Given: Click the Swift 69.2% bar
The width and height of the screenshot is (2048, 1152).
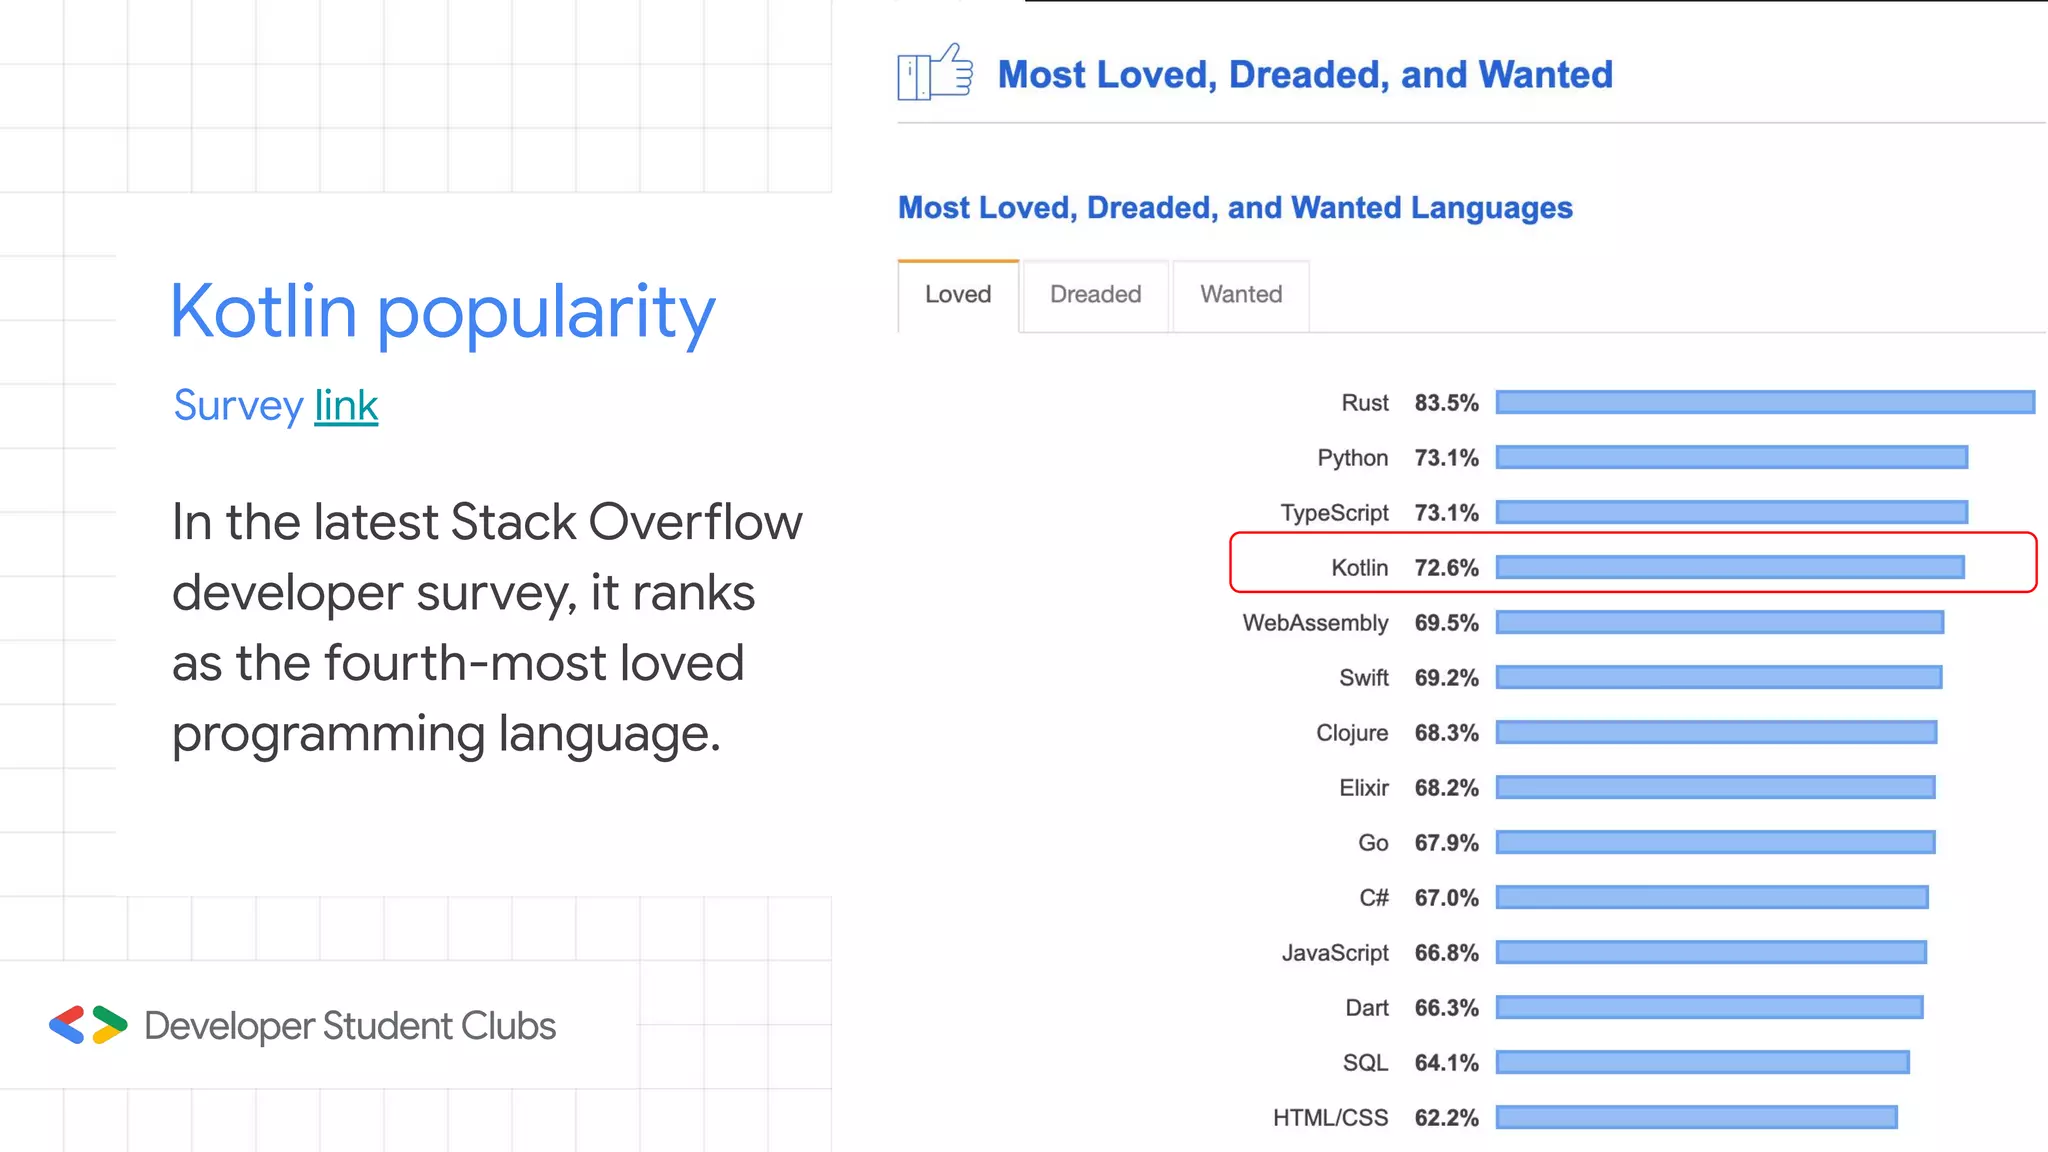Looking at the screenshot, I should [x=1719, y=677].
